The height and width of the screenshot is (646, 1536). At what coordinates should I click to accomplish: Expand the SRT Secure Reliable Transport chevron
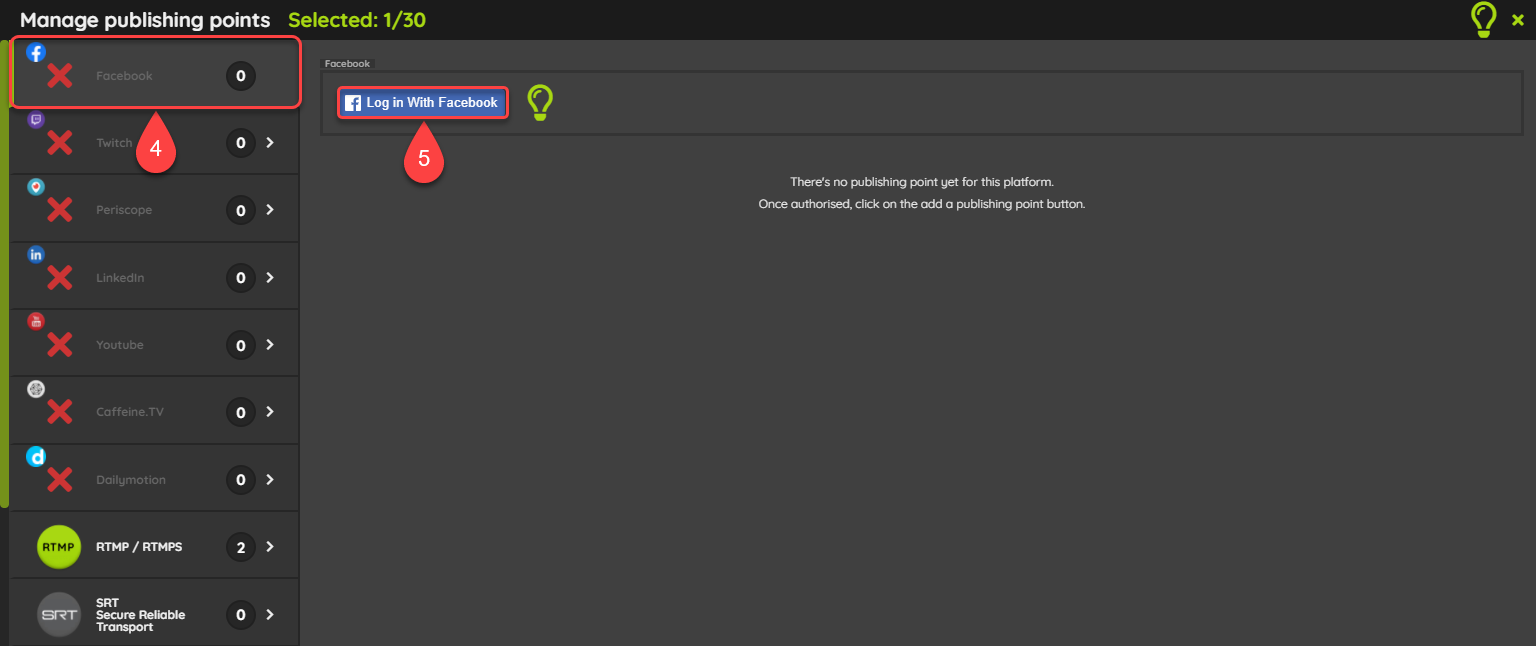pos(269,614)
